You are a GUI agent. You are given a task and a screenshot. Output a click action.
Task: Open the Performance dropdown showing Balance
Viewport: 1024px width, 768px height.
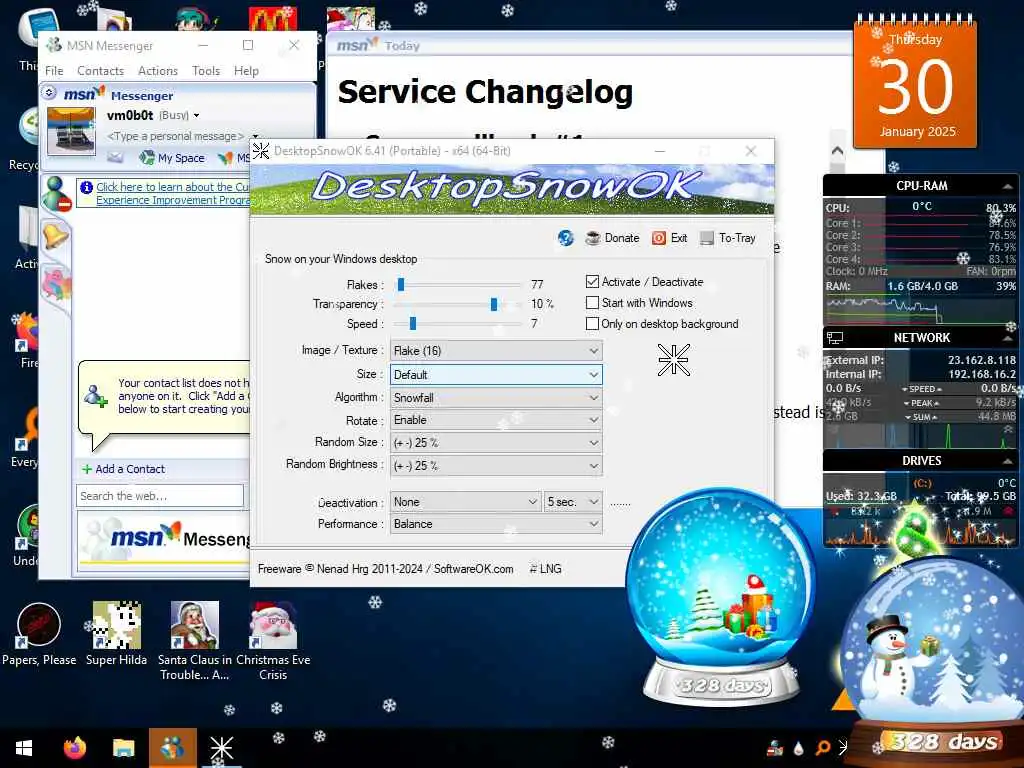click(x=496, y=524)
